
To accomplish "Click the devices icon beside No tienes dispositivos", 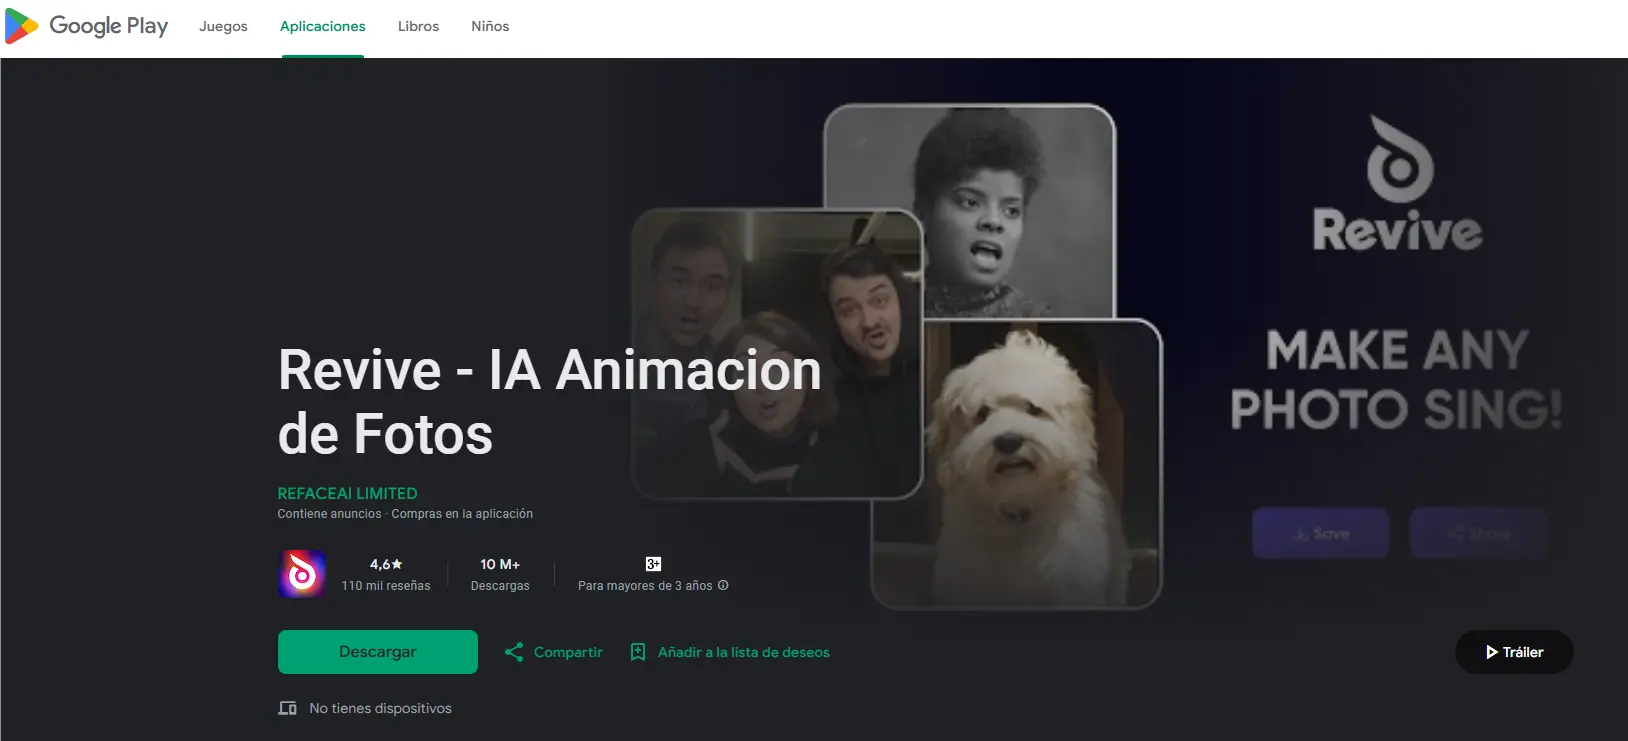I will click(288, 708).
